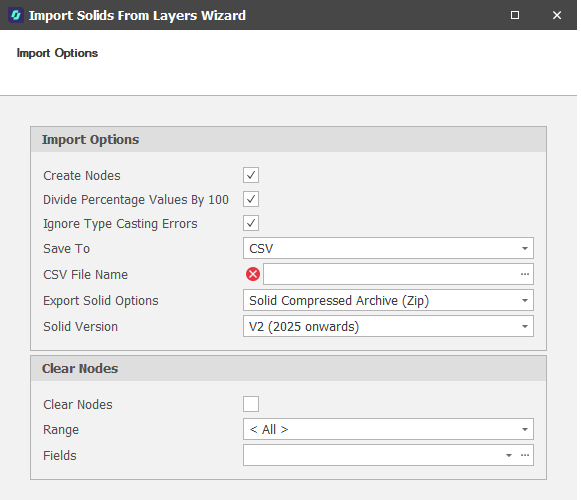
Task: Close the Import Solids From Layers Wizard
Action: coord(557,15)
